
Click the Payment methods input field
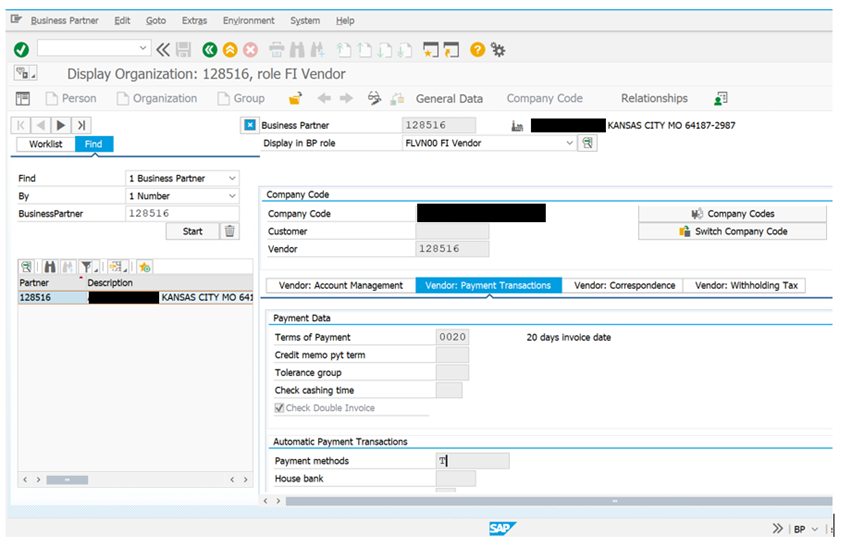473,461
